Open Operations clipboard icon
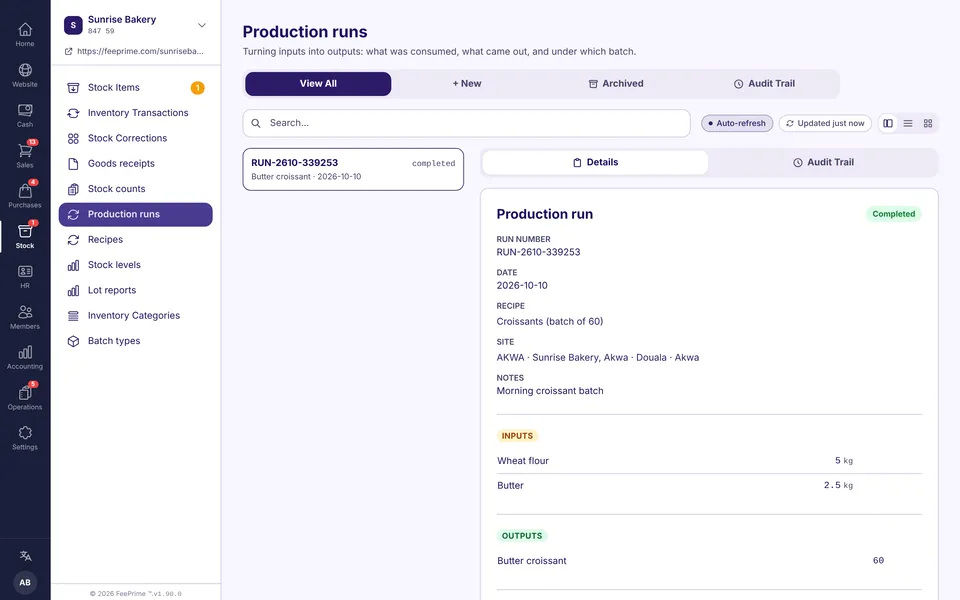Screen dimensions: 960x600 click(x=25, y=392)
